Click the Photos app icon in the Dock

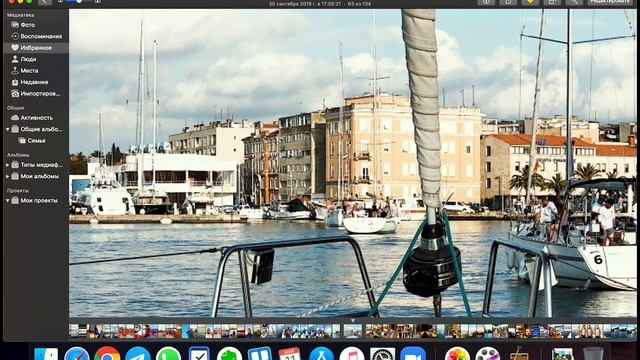pyautogui.click(x=457, y=354)
